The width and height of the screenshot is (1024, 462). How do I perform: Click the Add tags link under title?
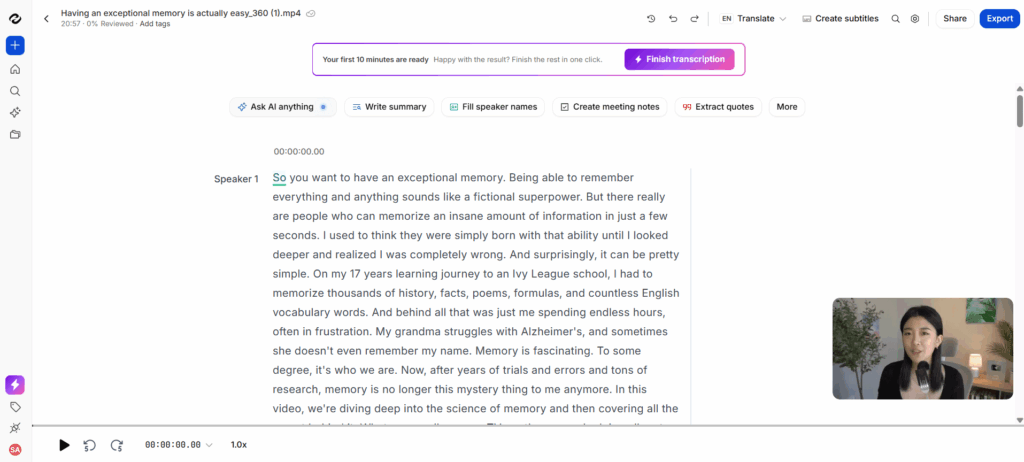tap(155, 23)
